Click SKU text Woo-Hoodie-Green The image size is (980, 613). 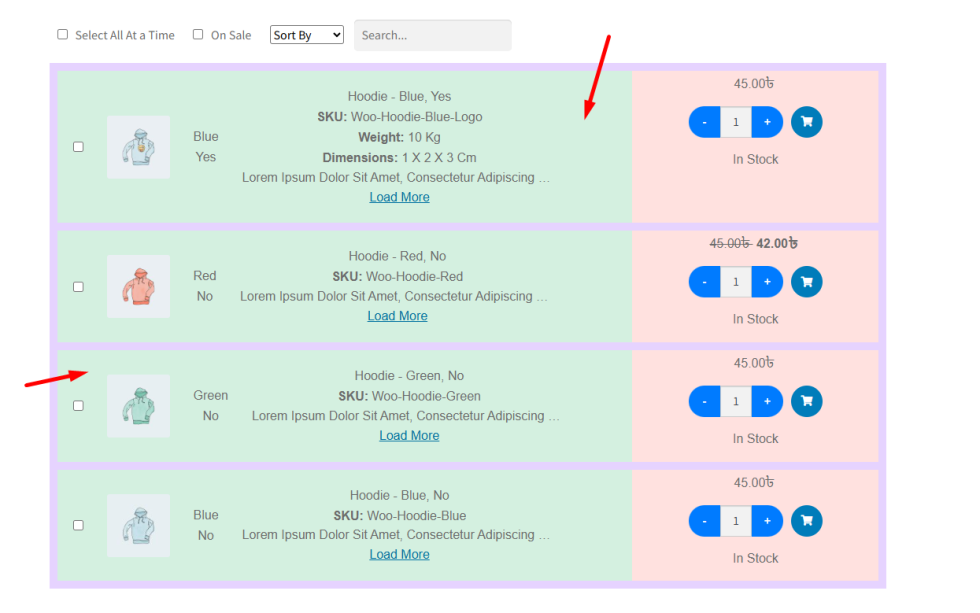tap(426, 396)
